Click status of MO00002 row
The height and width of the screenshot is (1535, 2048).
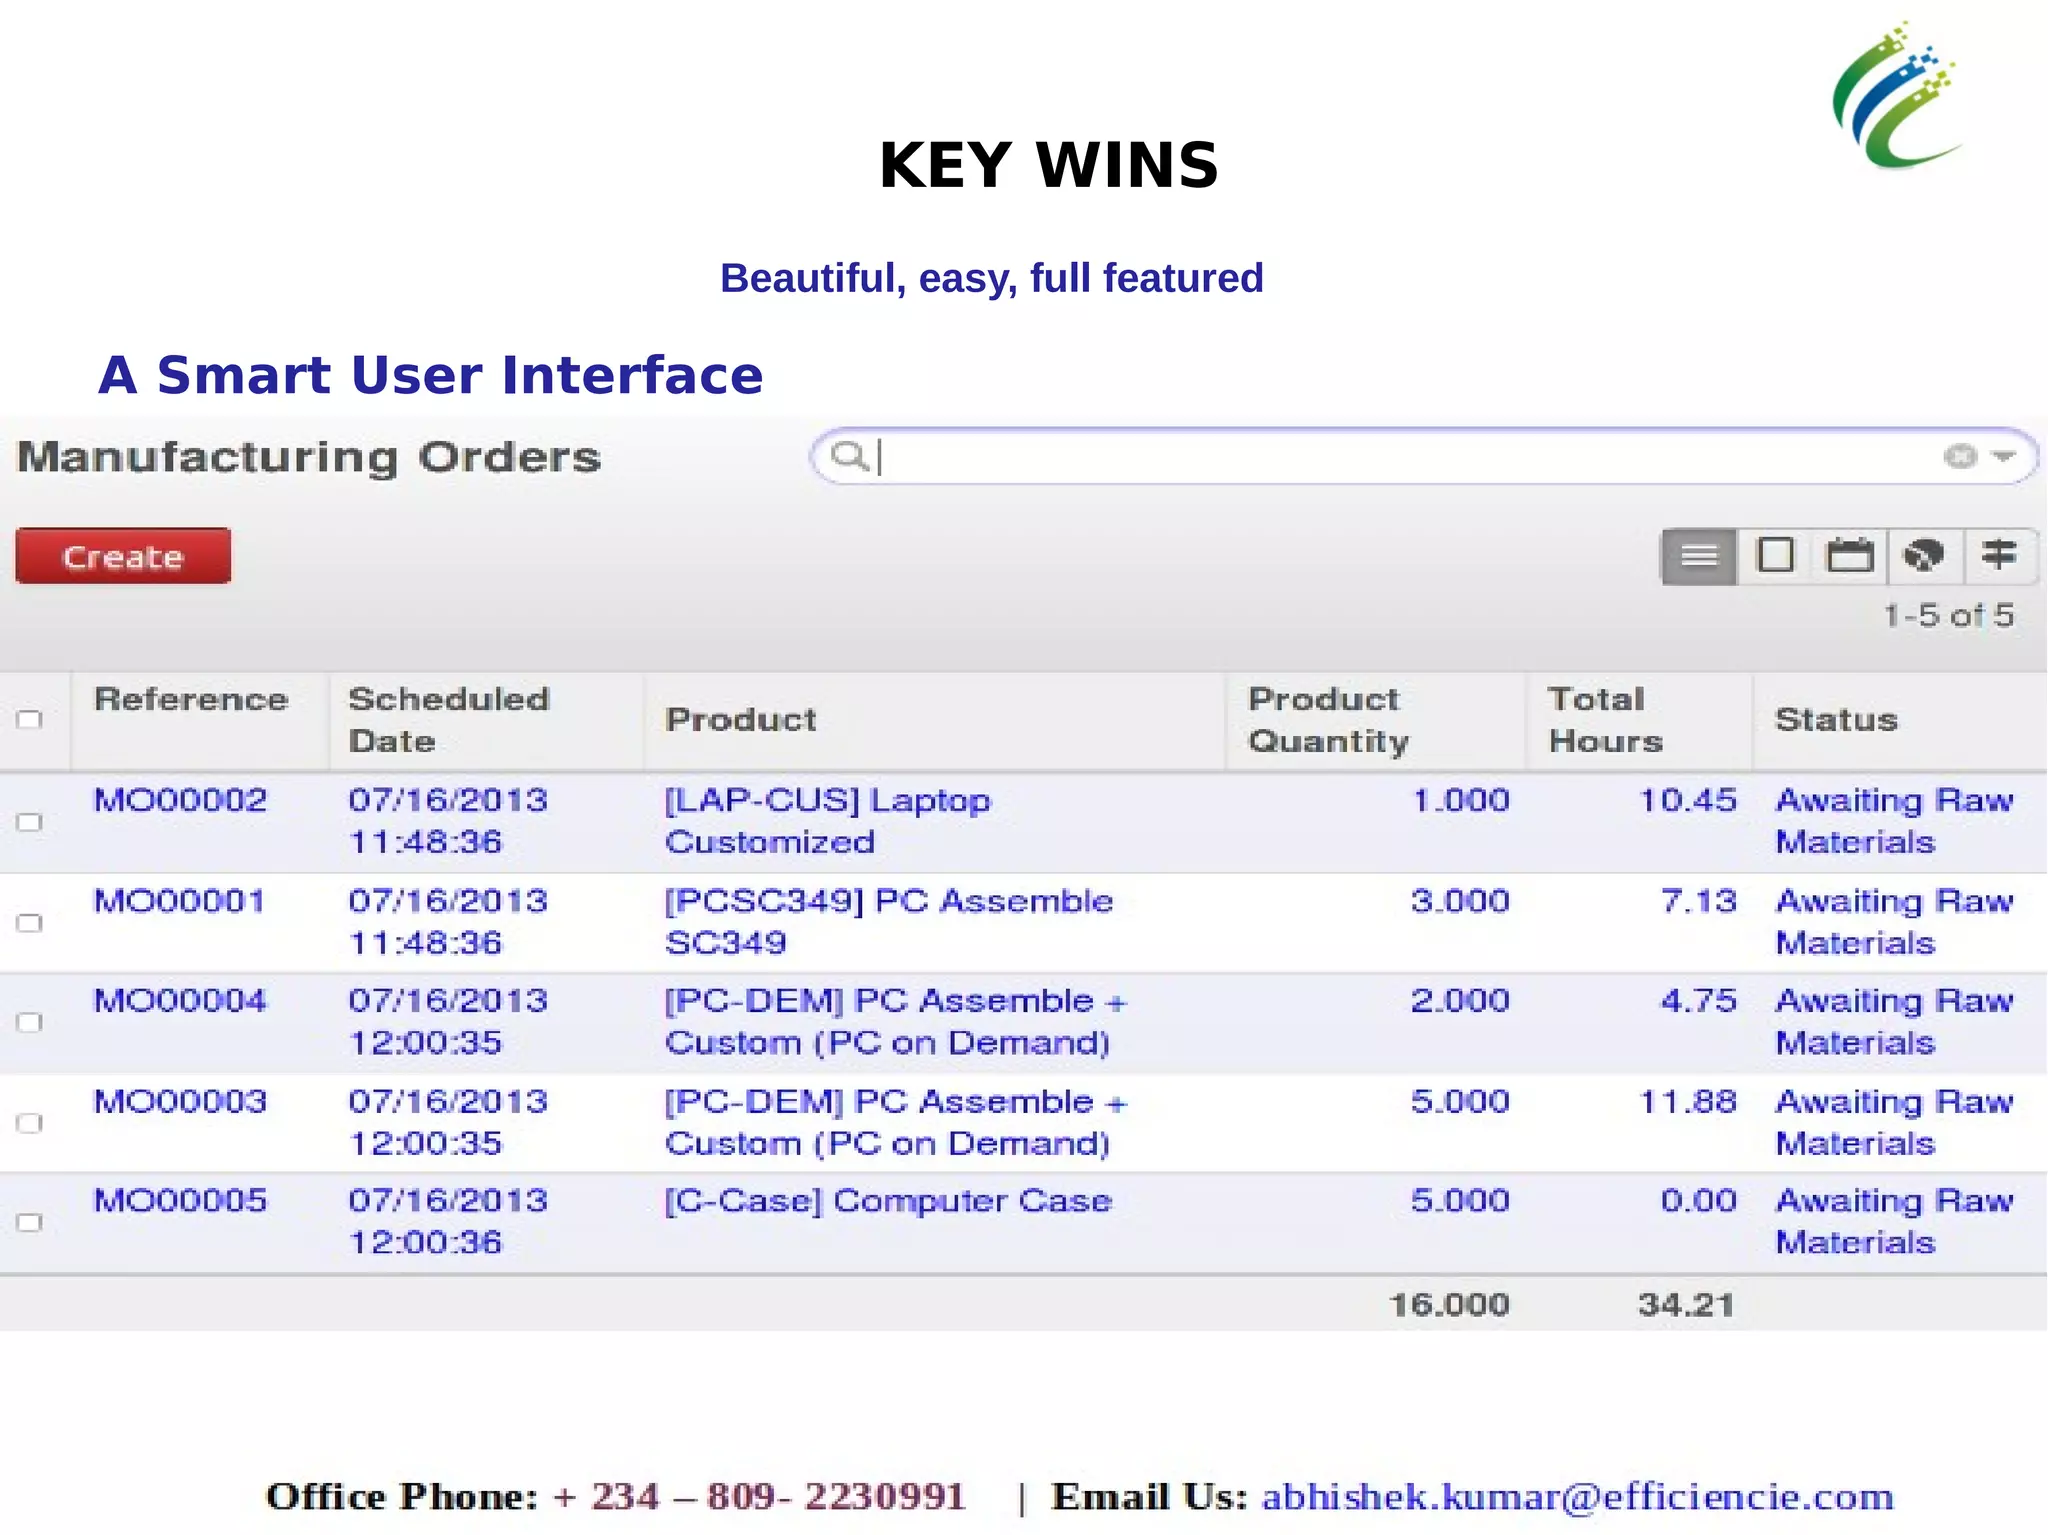click(1894, 821)
